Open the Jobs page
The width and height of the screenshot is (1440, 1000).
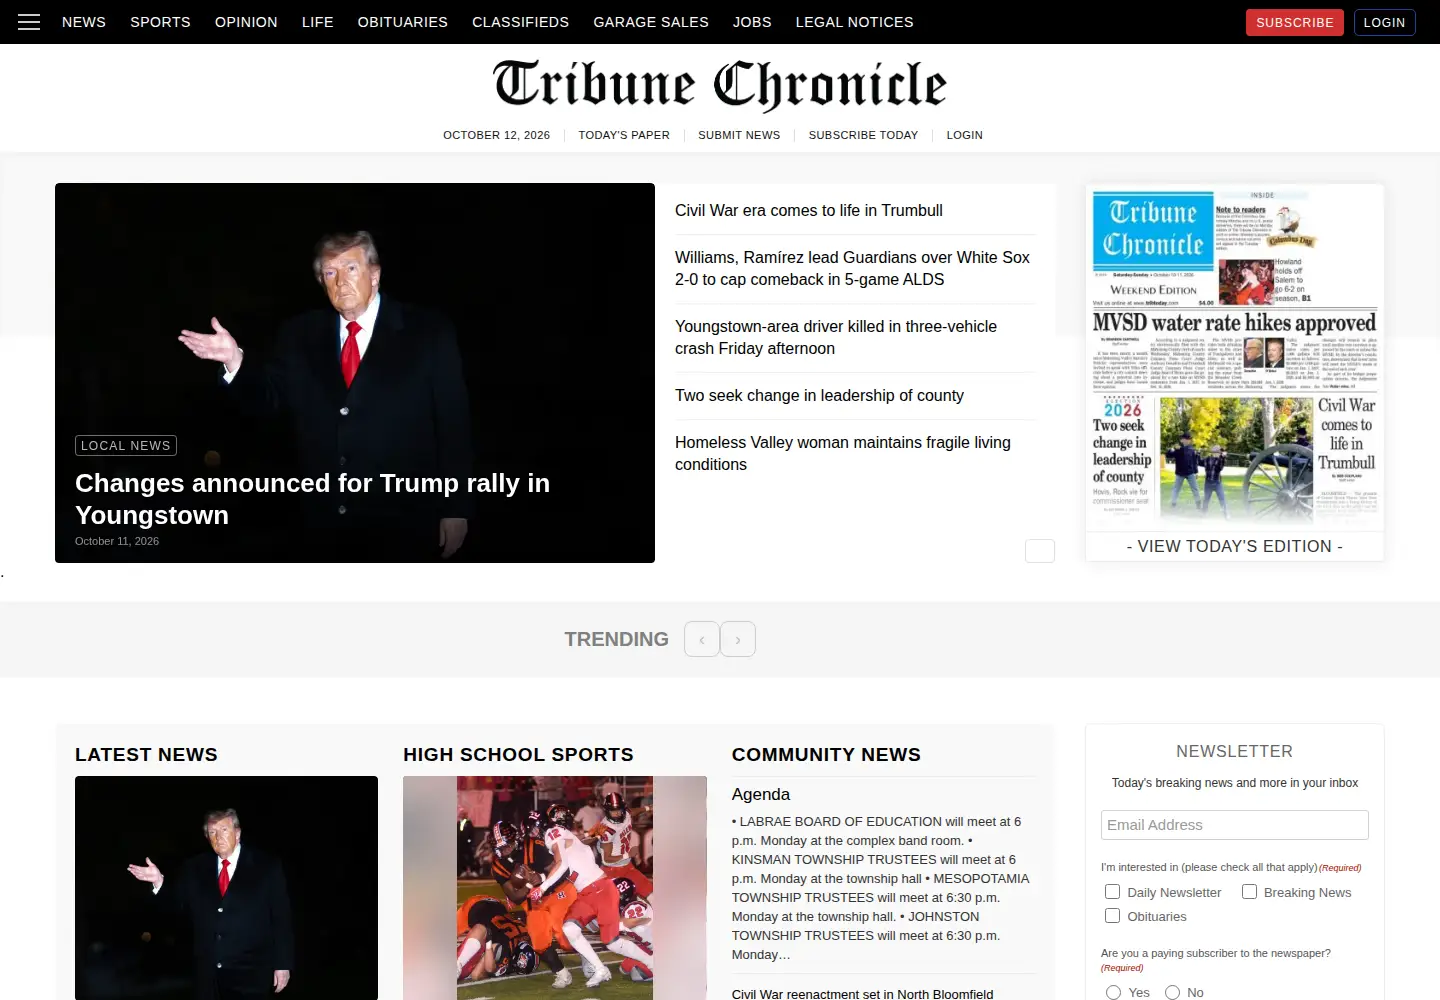click(752, 22)
